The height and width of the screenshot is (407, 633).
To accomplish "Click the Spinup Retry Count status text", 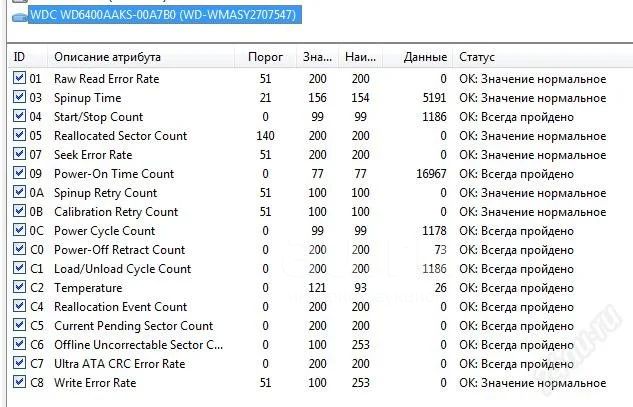I will pyautogui.click(x=532, y=193).
